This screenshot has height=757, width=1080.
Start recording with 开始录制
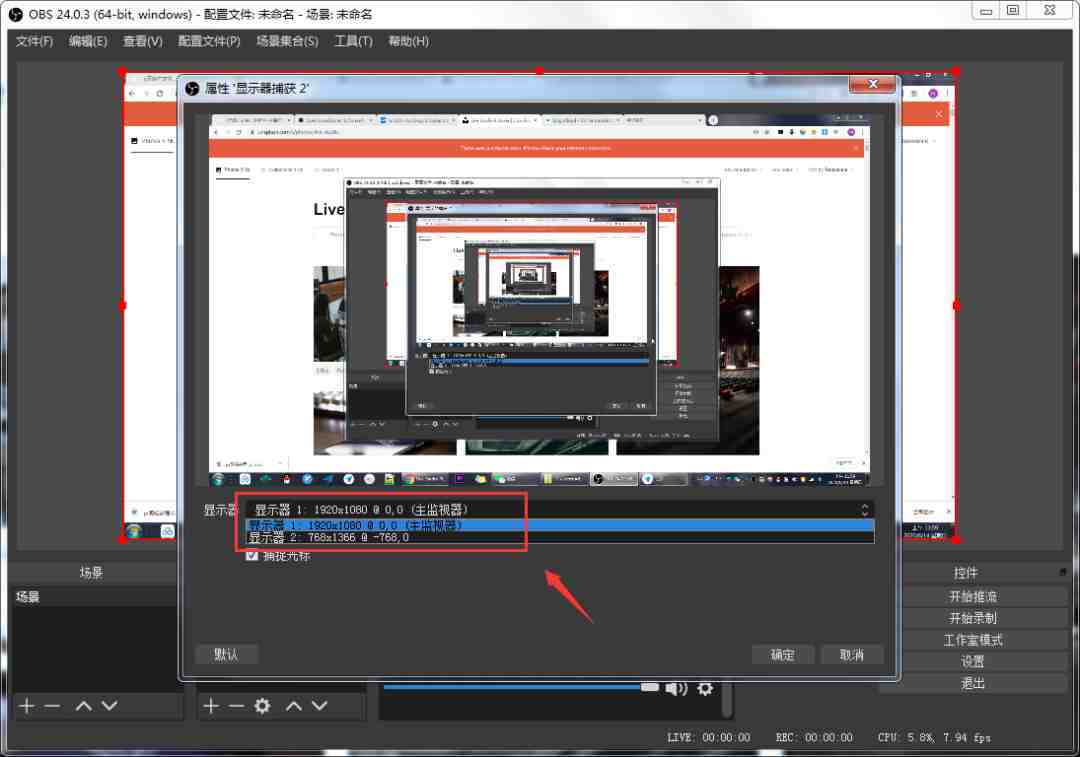(973, 618)
